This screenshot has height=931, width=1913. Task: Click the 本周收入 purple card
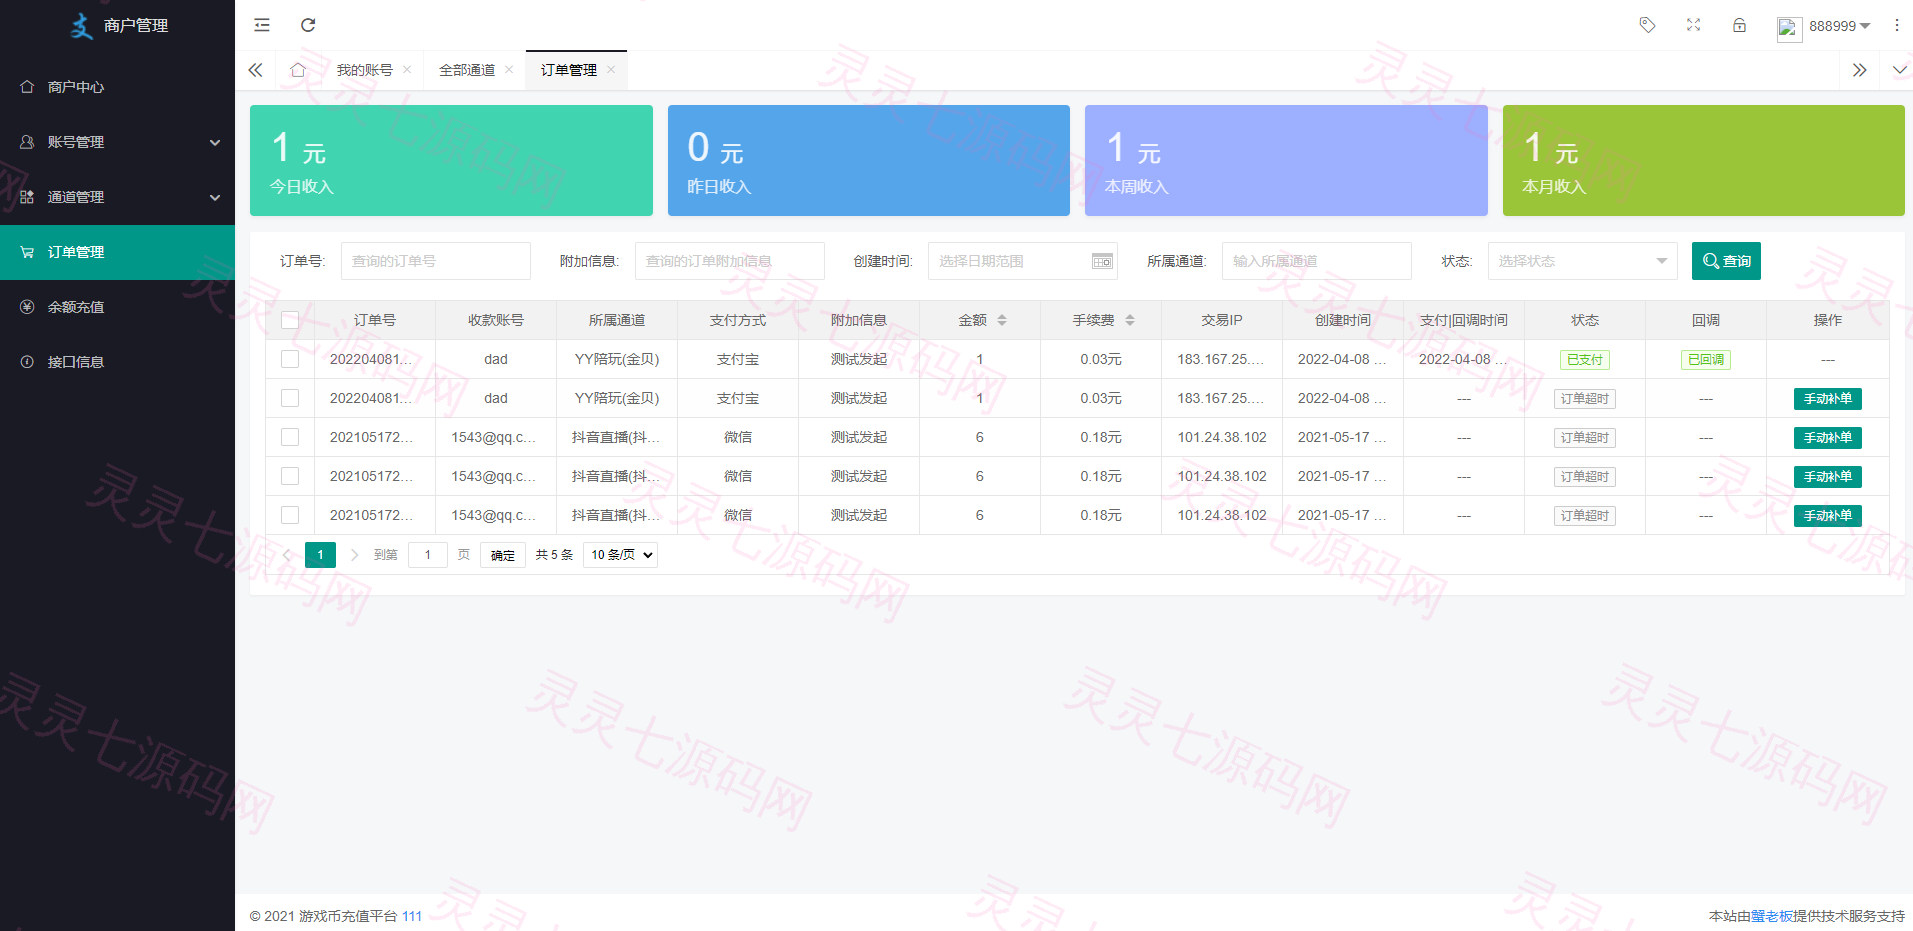(x=1286, y=160)
